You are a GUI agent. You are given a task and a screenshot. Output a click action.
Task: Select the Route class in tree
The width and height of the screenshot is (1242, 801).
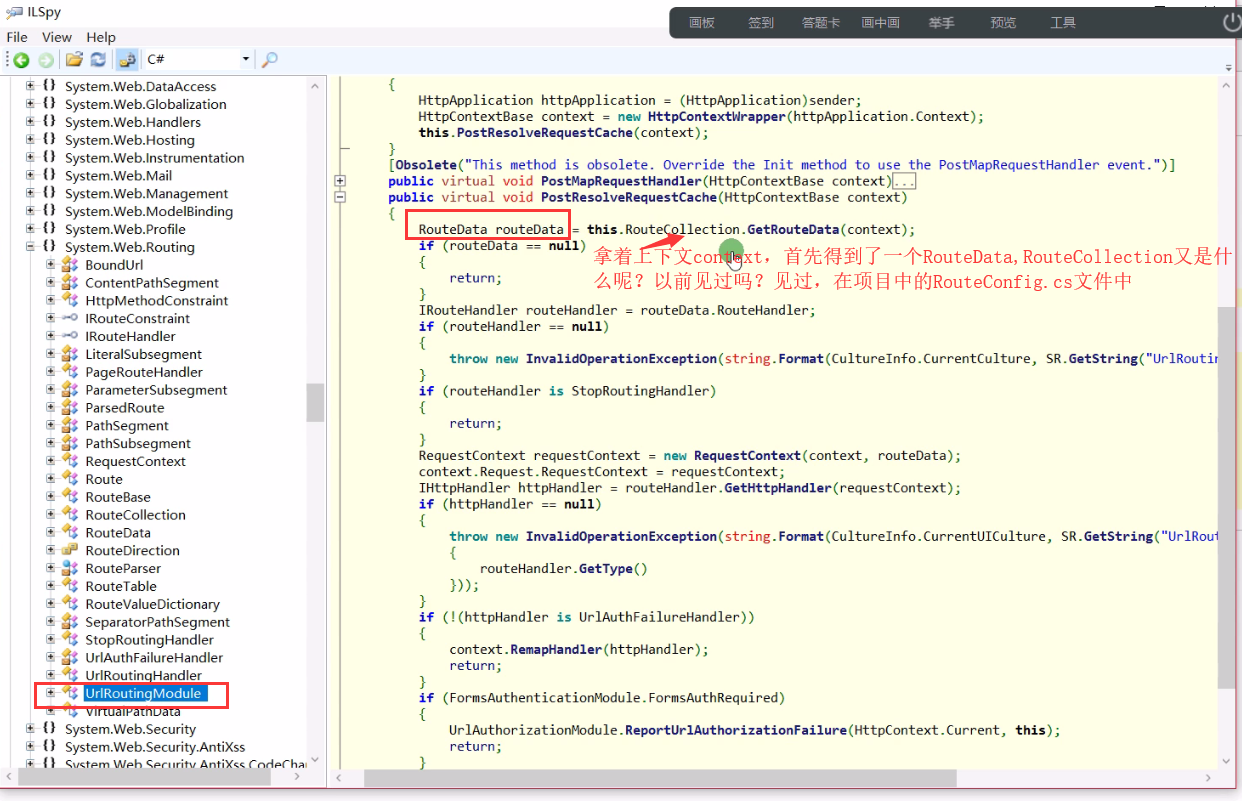click(104, 479)
